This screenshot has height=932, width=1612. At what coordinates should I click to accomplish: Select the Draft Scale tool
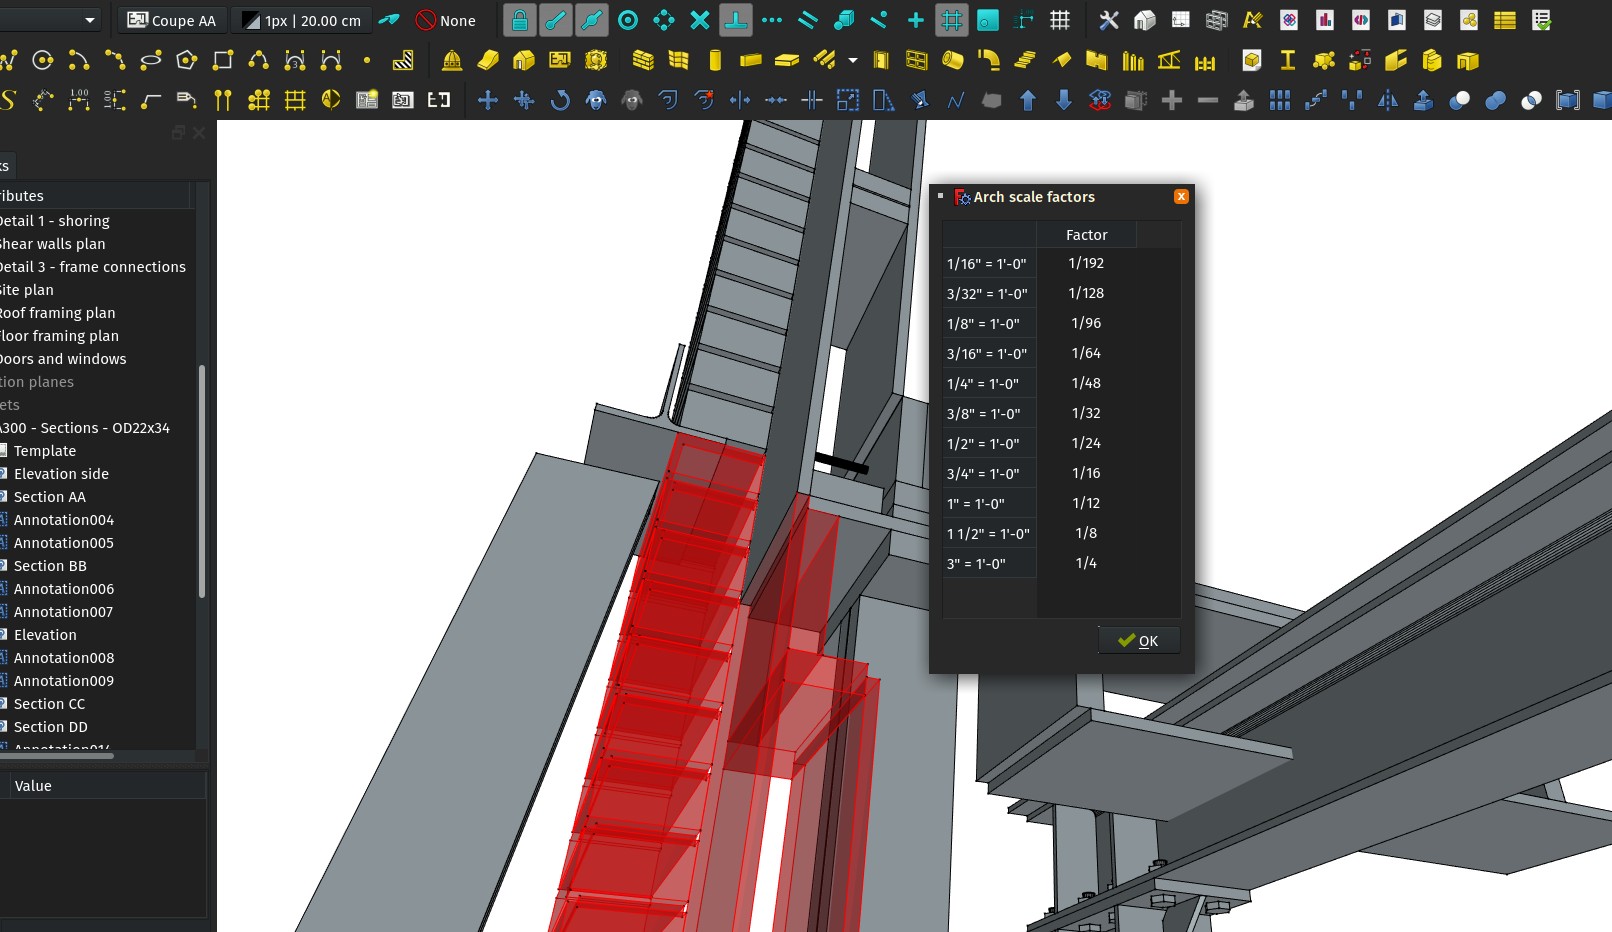pos(848,100)
